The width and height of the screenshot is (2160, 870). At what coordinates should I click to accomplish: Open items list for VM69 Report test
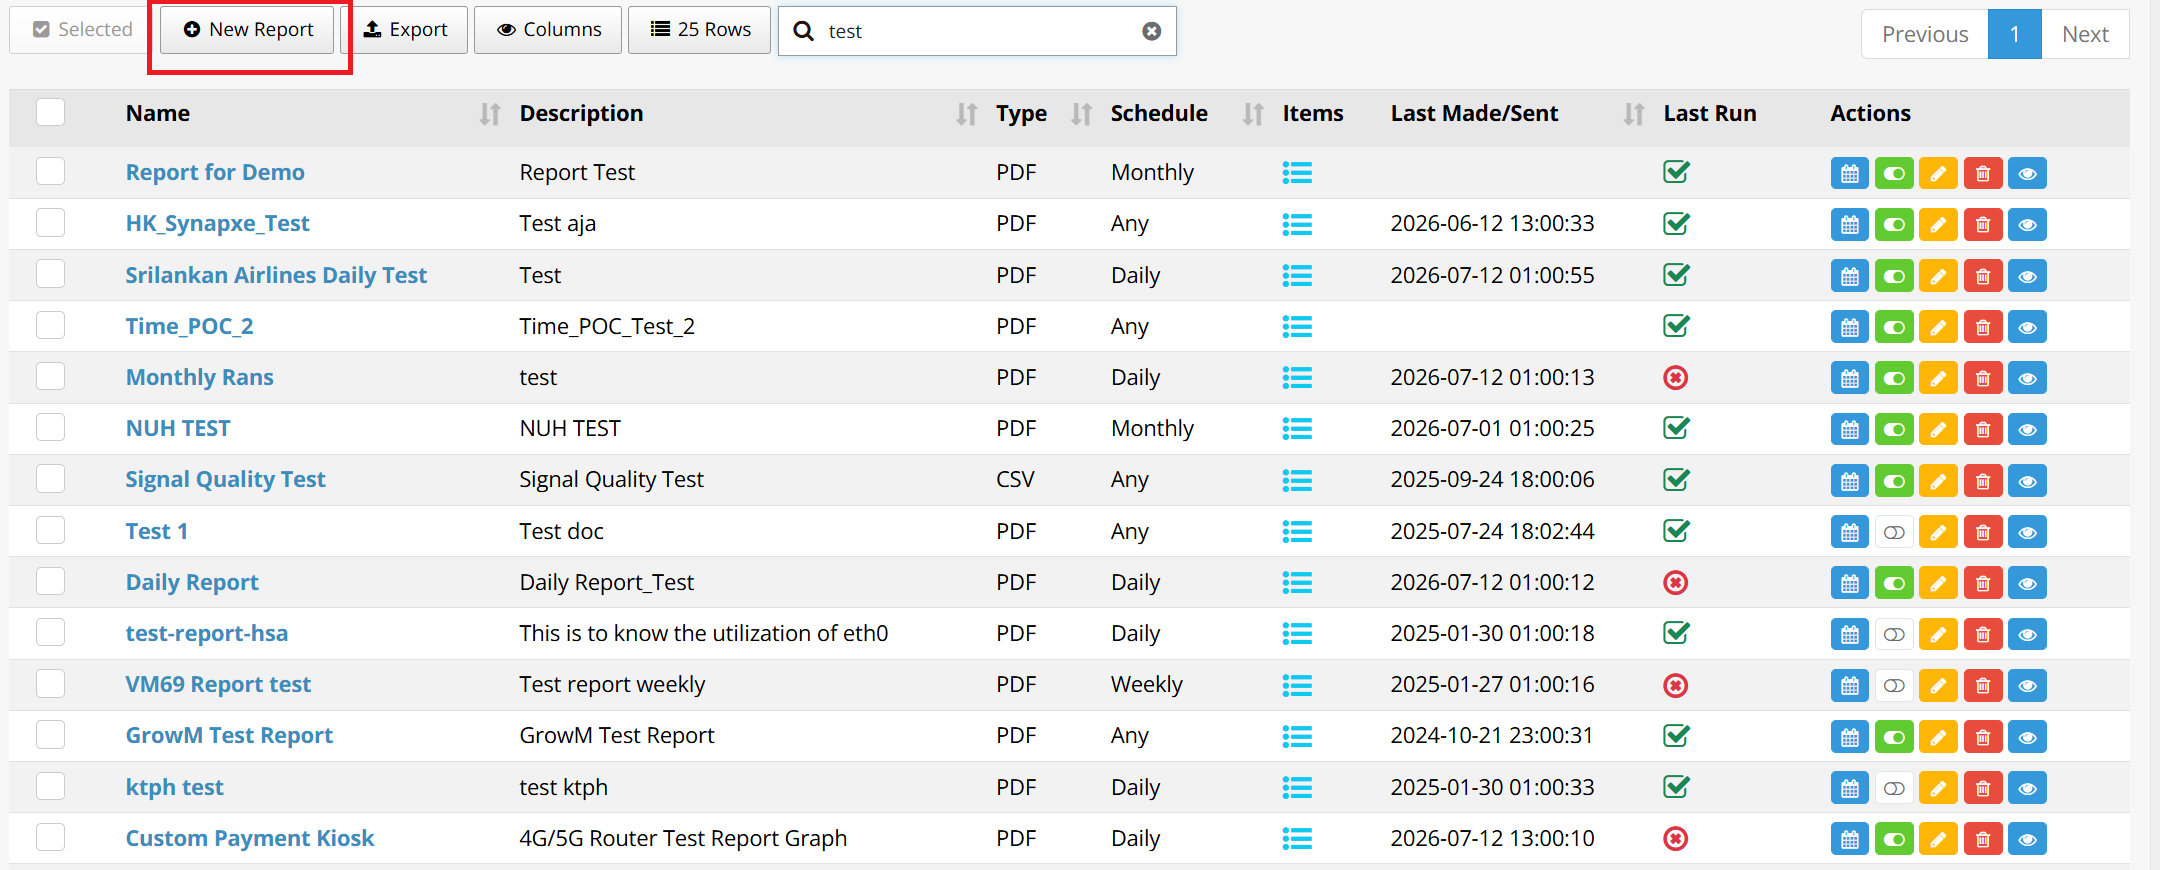pyautogui.click(x=1297, y=685)
